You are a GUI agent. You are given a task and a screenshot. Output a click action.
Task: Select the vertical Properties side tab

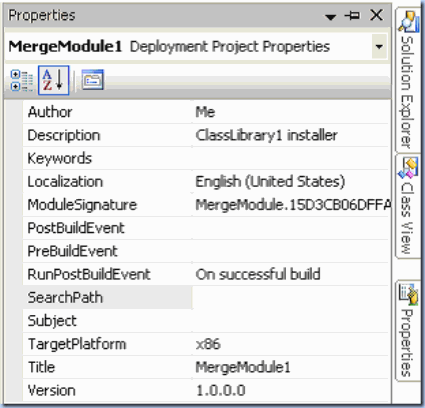tap(407, 331)
